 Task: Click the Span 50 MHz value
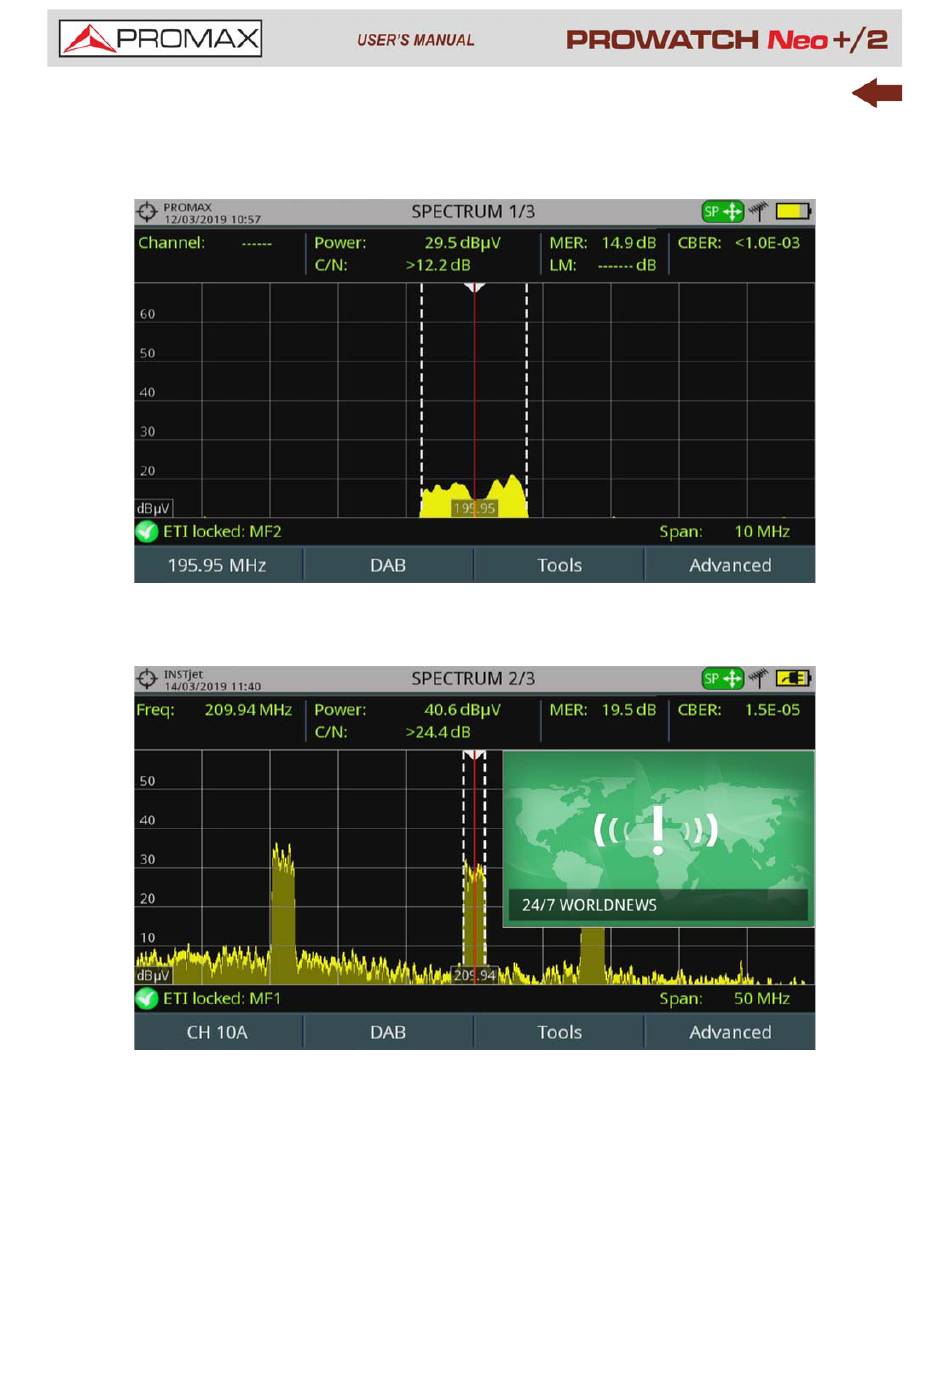(762, 999)
